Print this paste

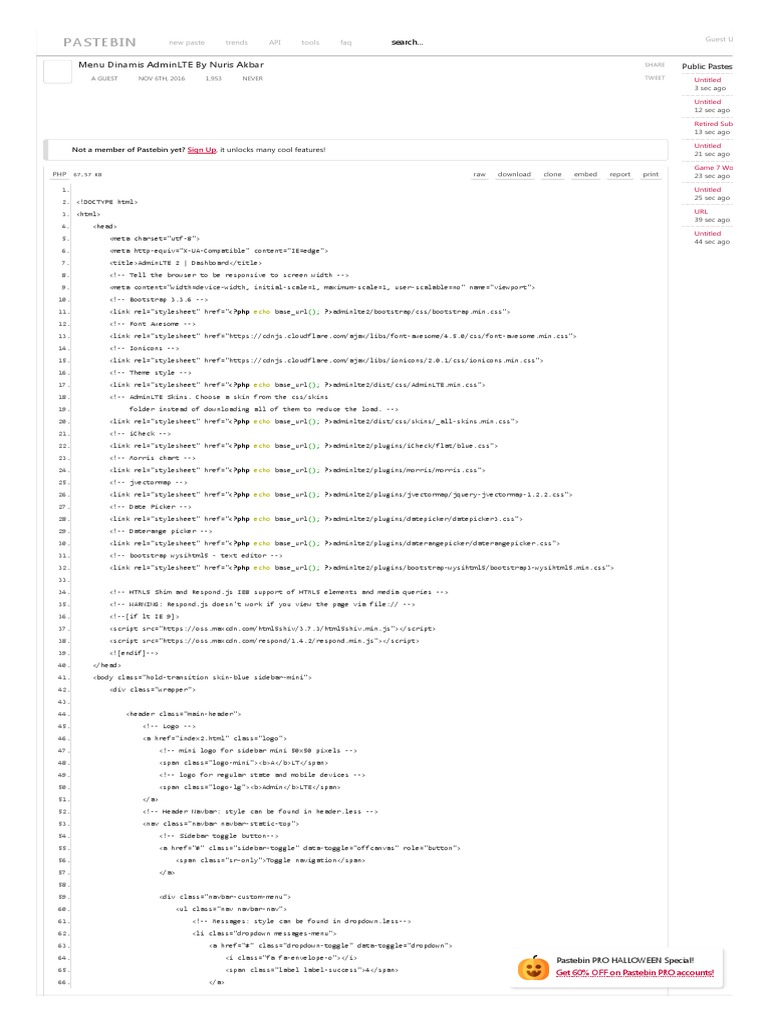(650, 174)
